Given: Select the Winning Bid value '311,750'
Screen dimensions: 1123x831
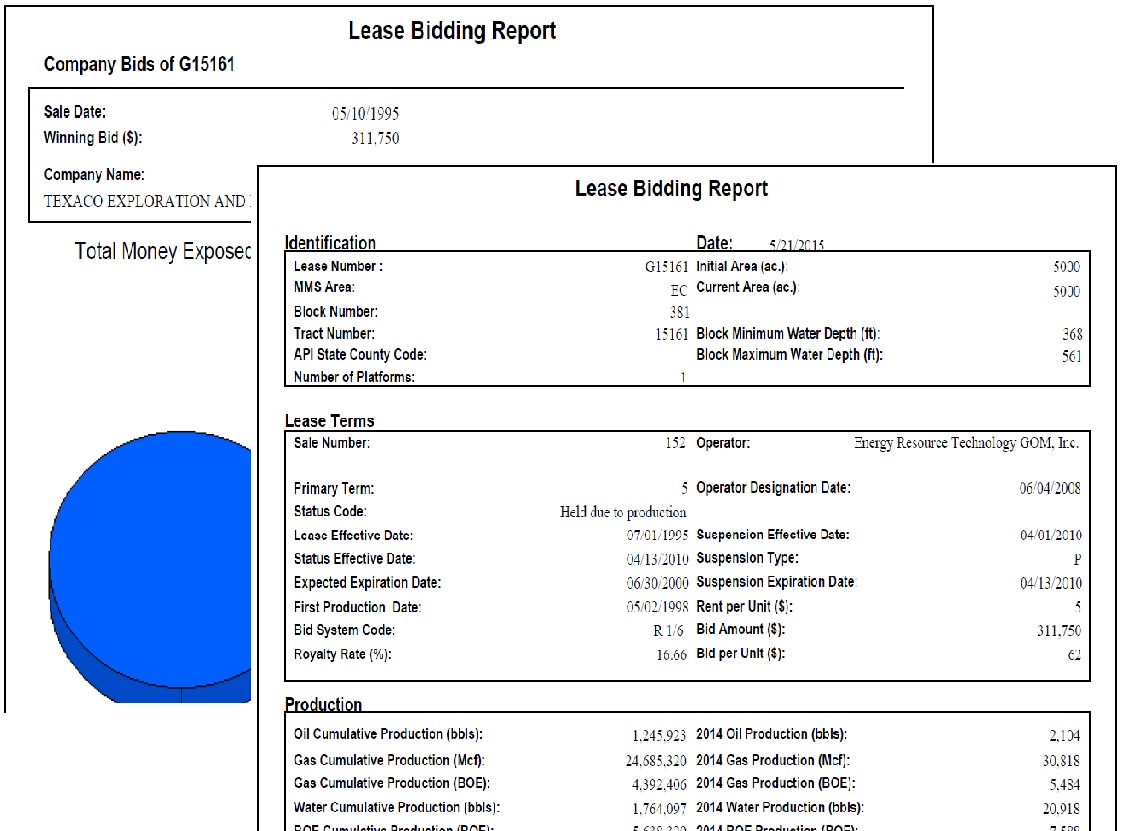Looking at the screenshot, I should click(375, 138).
